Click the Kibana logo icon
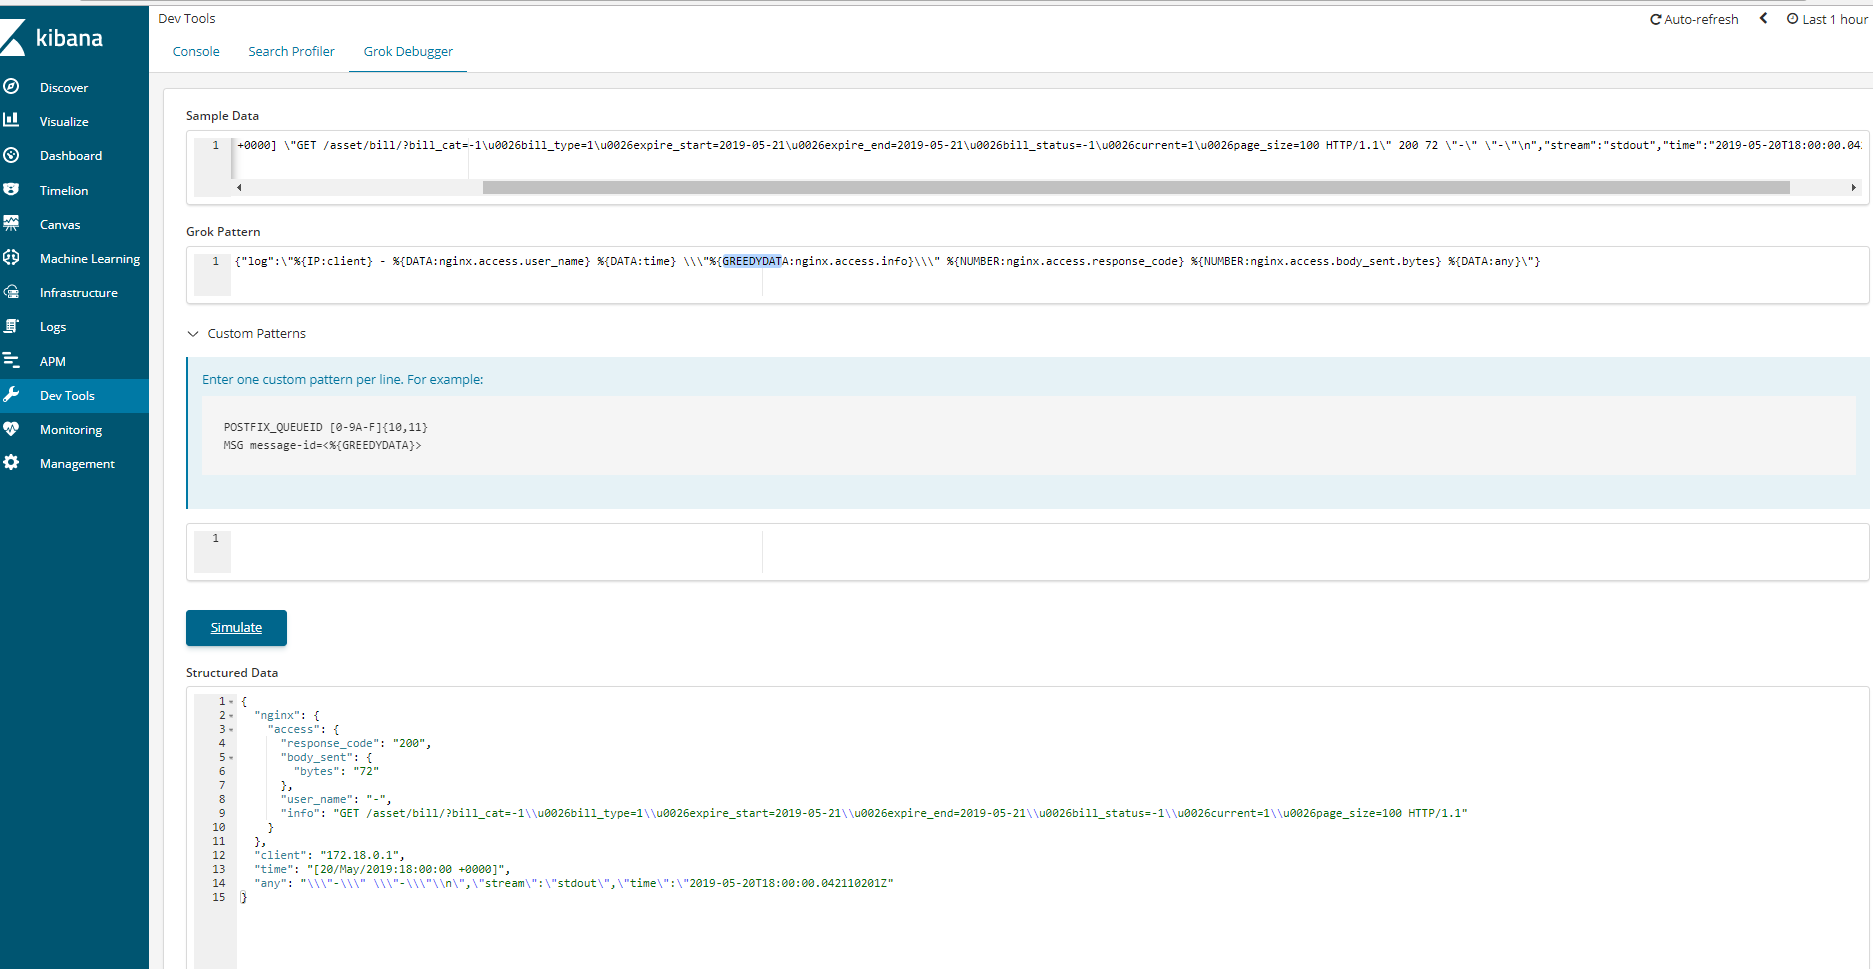 pos(13,38)
